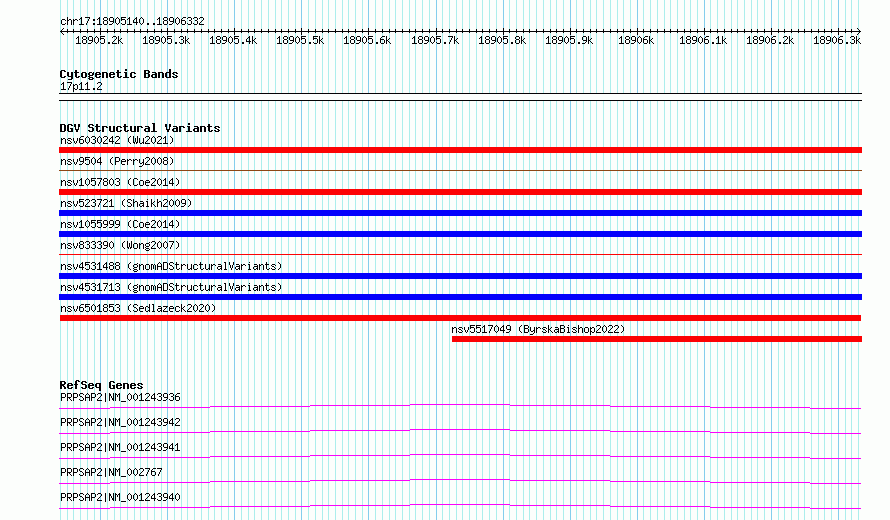
Task: Open nsv833390 (Wong2007) variant label
Action: pos(120,245)
